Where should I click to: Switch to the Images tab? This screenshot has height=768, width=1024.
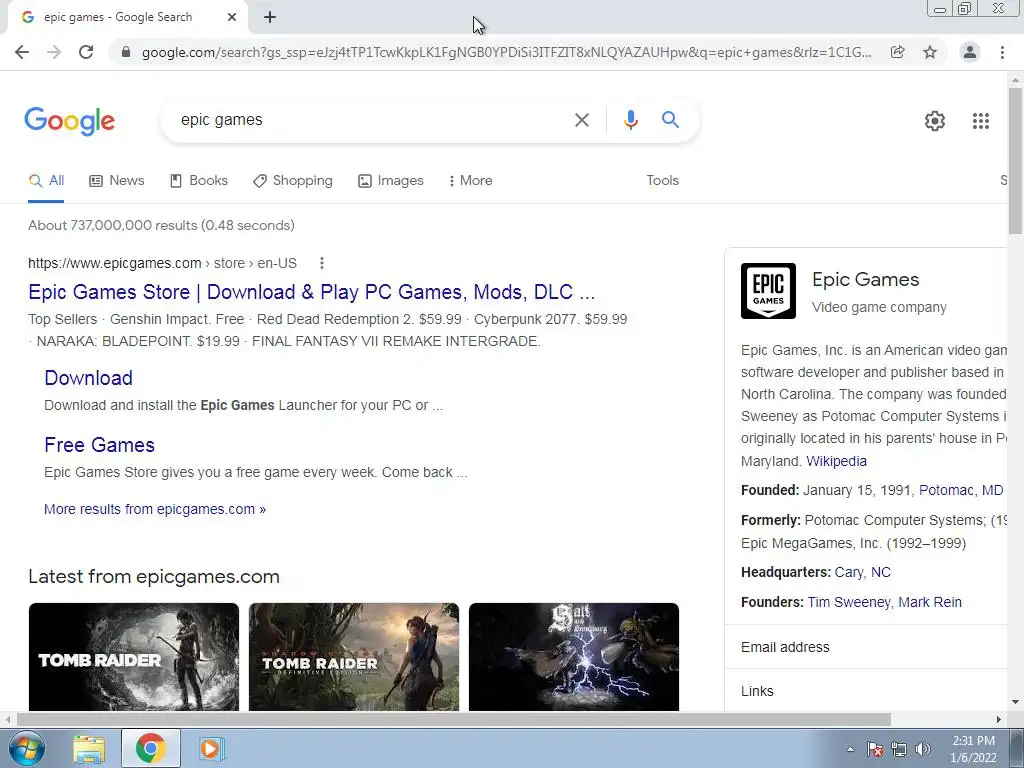point(391,181)
